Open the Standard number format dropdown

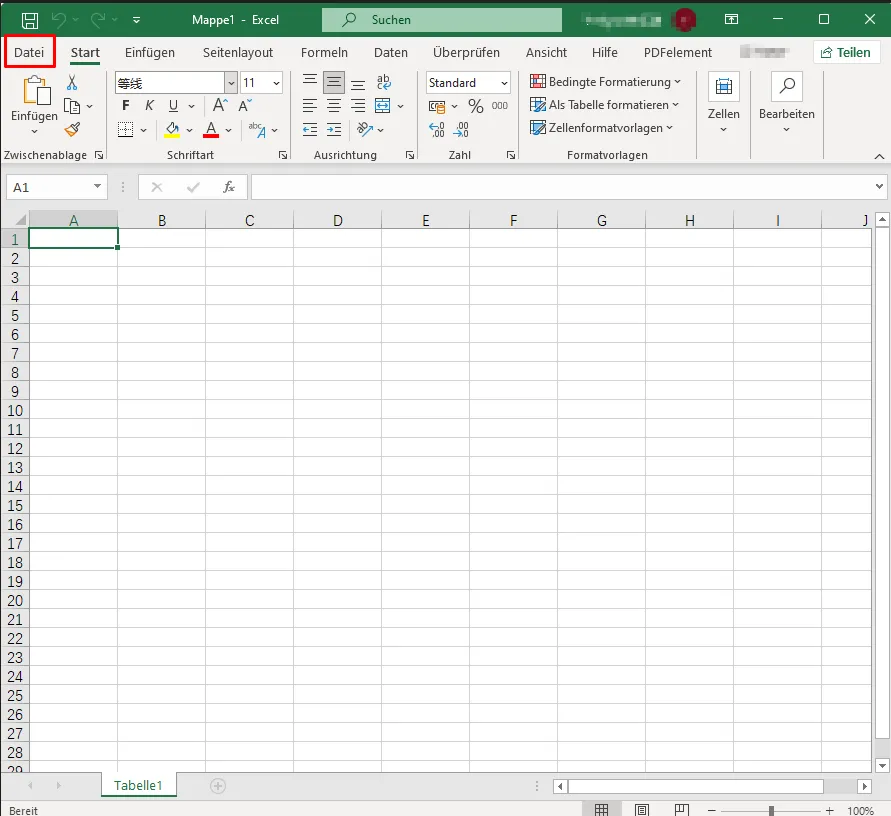tap(505, 82)
